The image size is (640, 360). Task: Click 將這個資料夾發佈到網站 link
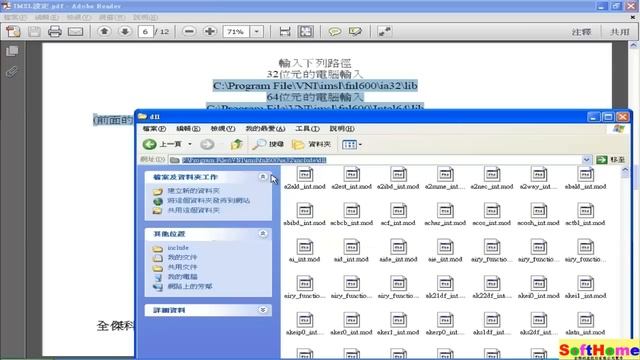pyautogui.click(x=209, y=200)
